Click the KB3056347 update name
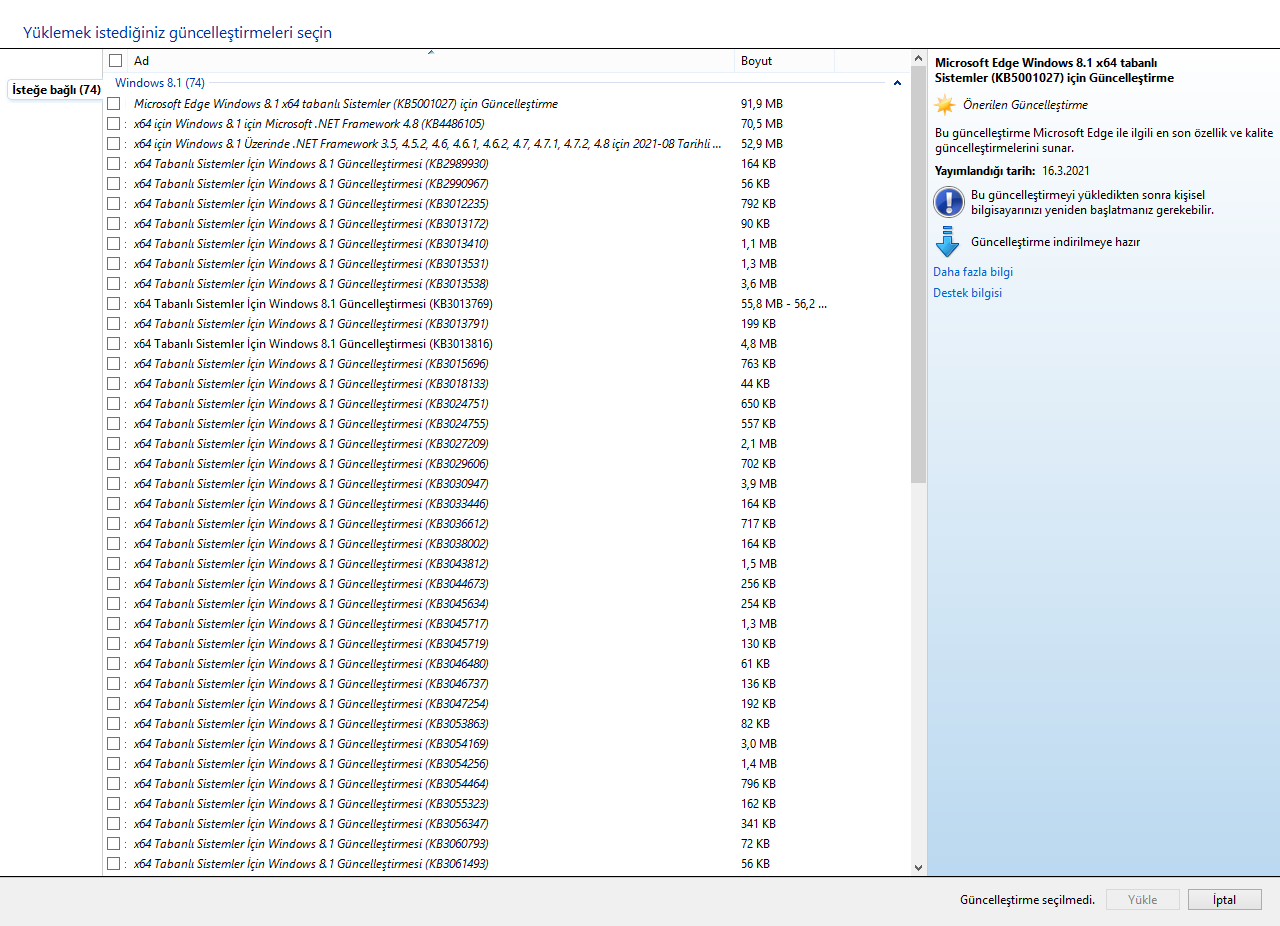 point(311,824)
